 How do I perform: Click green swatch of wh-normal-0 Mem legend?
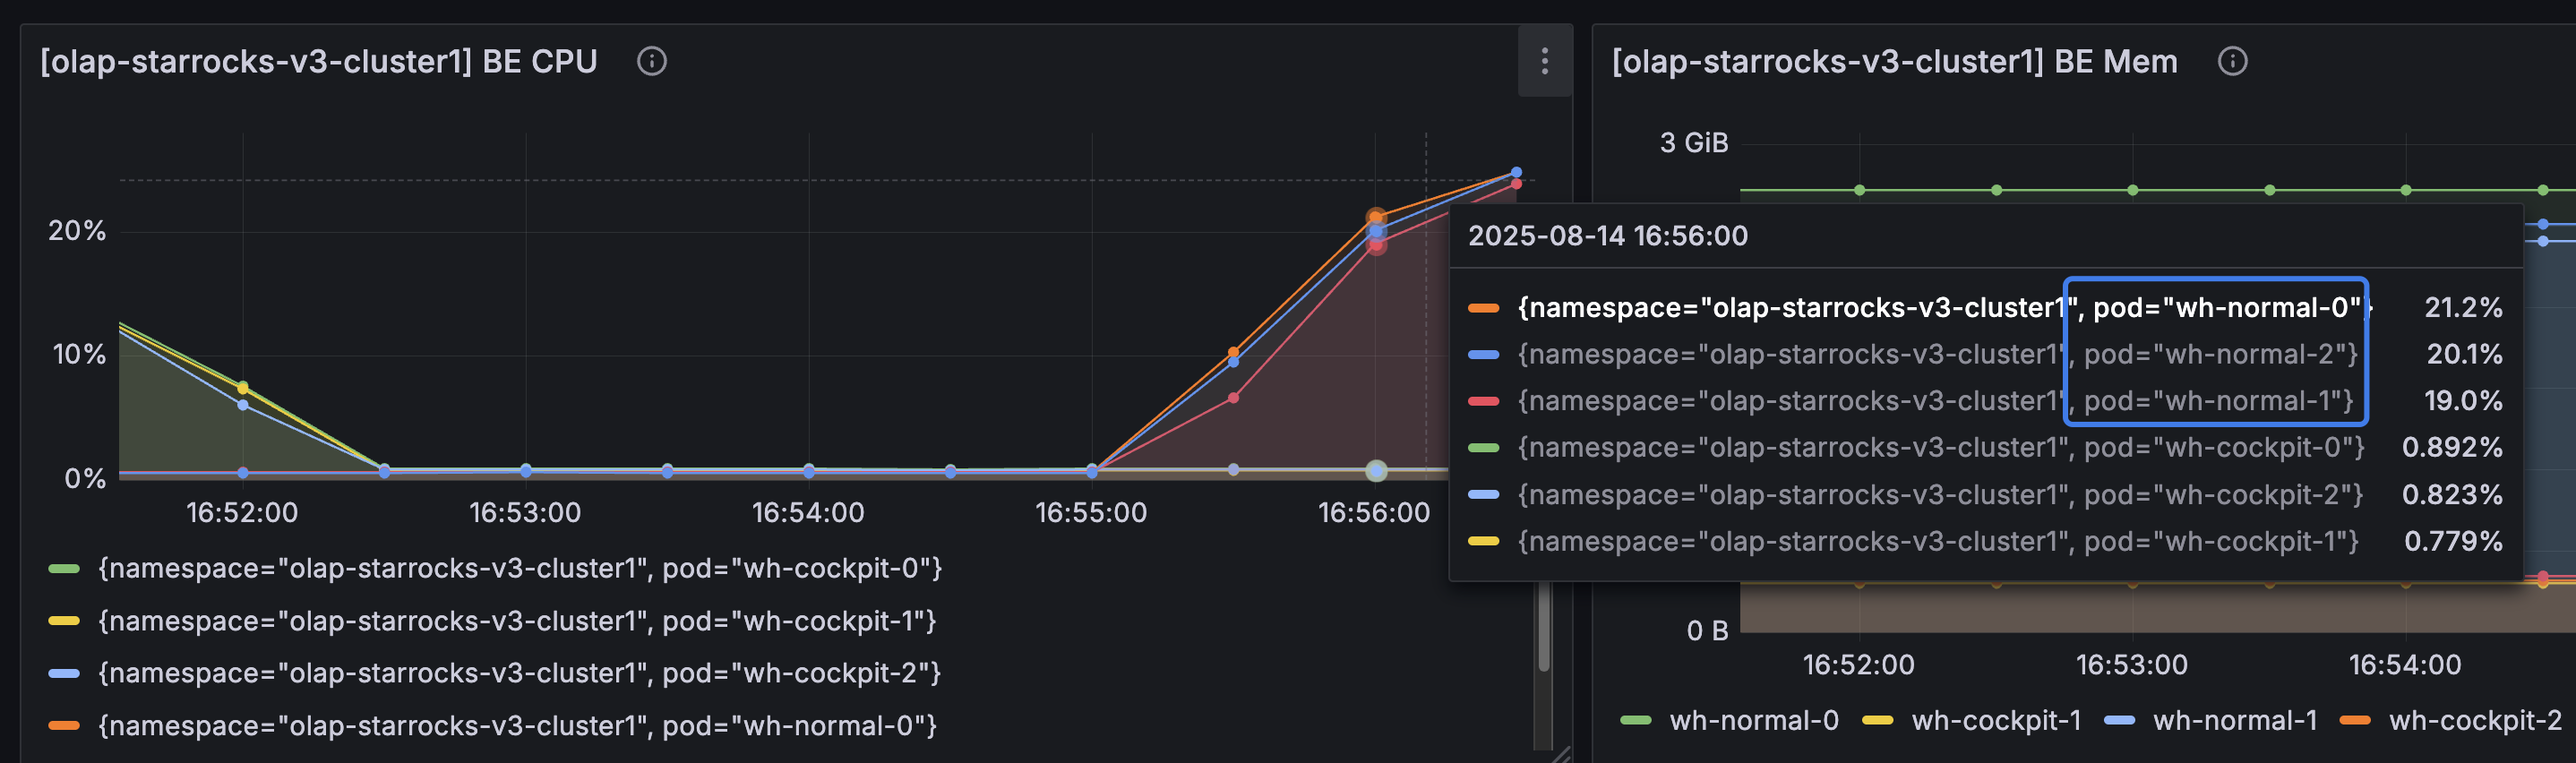[x=1636, y=720]
